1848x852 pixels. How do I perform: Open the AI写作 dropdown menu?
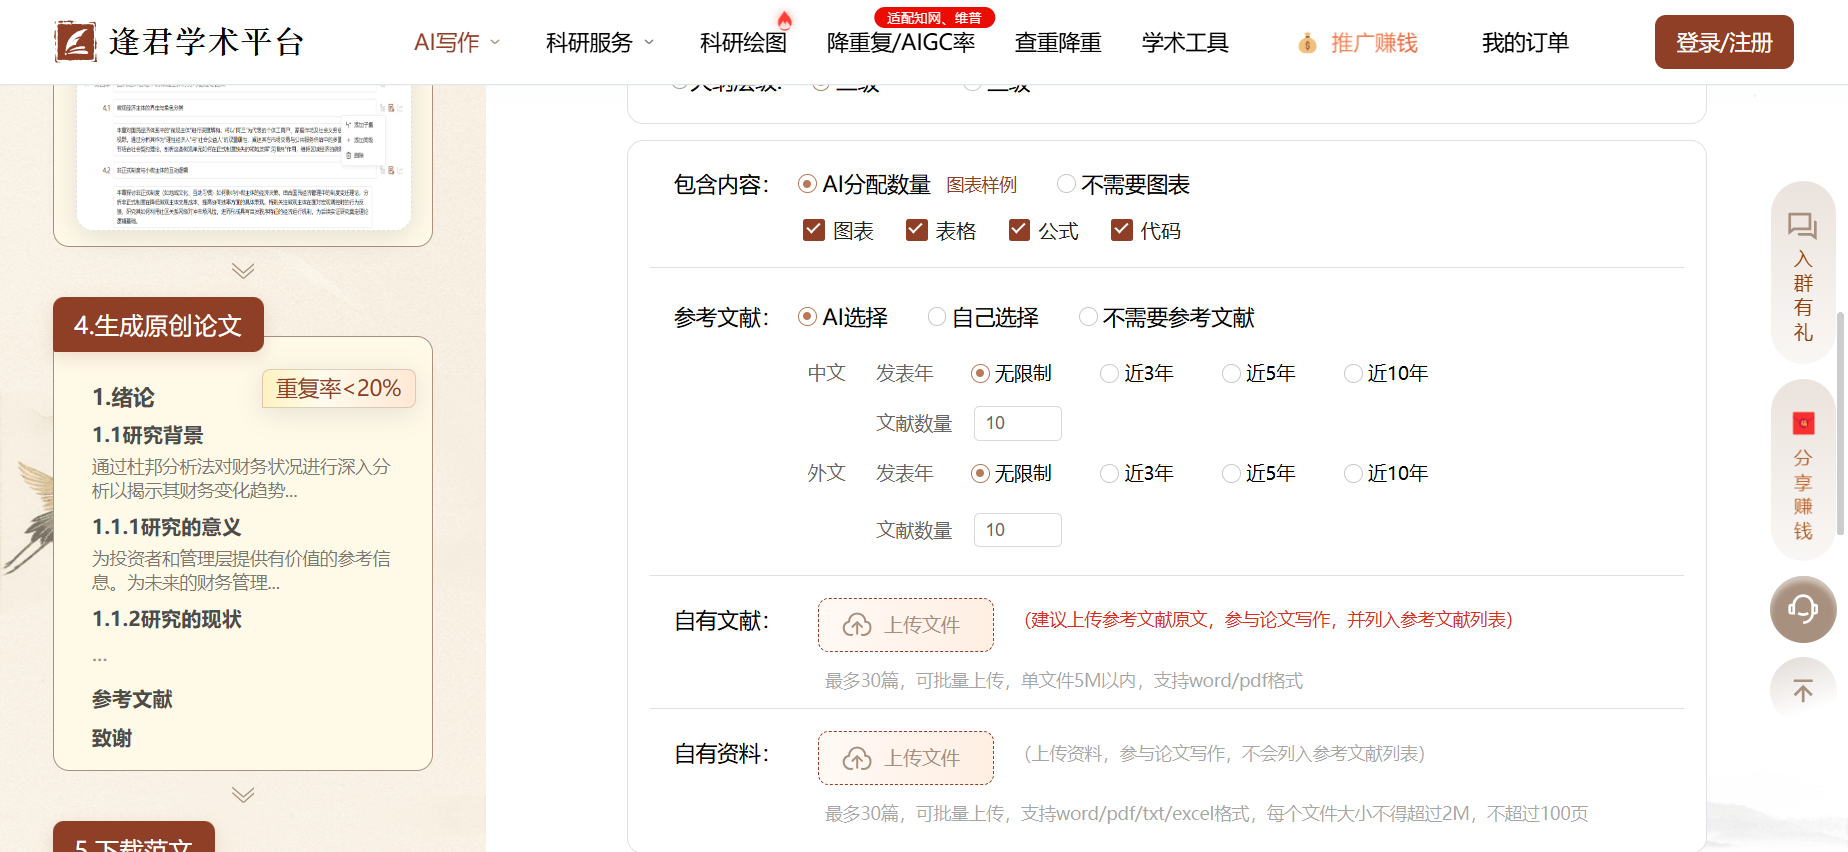pos(457,43)
